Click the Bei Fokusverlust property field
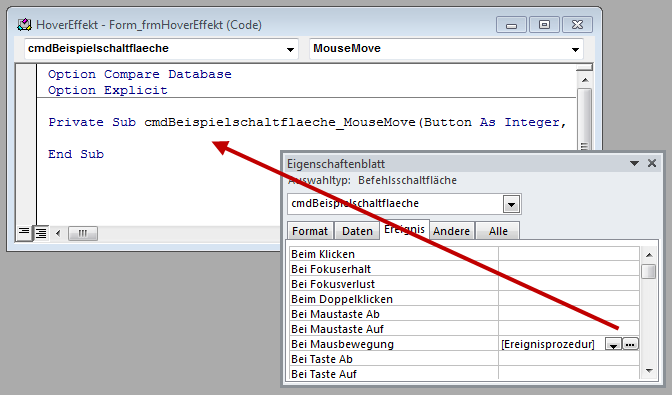672x395 pixels. tap(569, 284)
